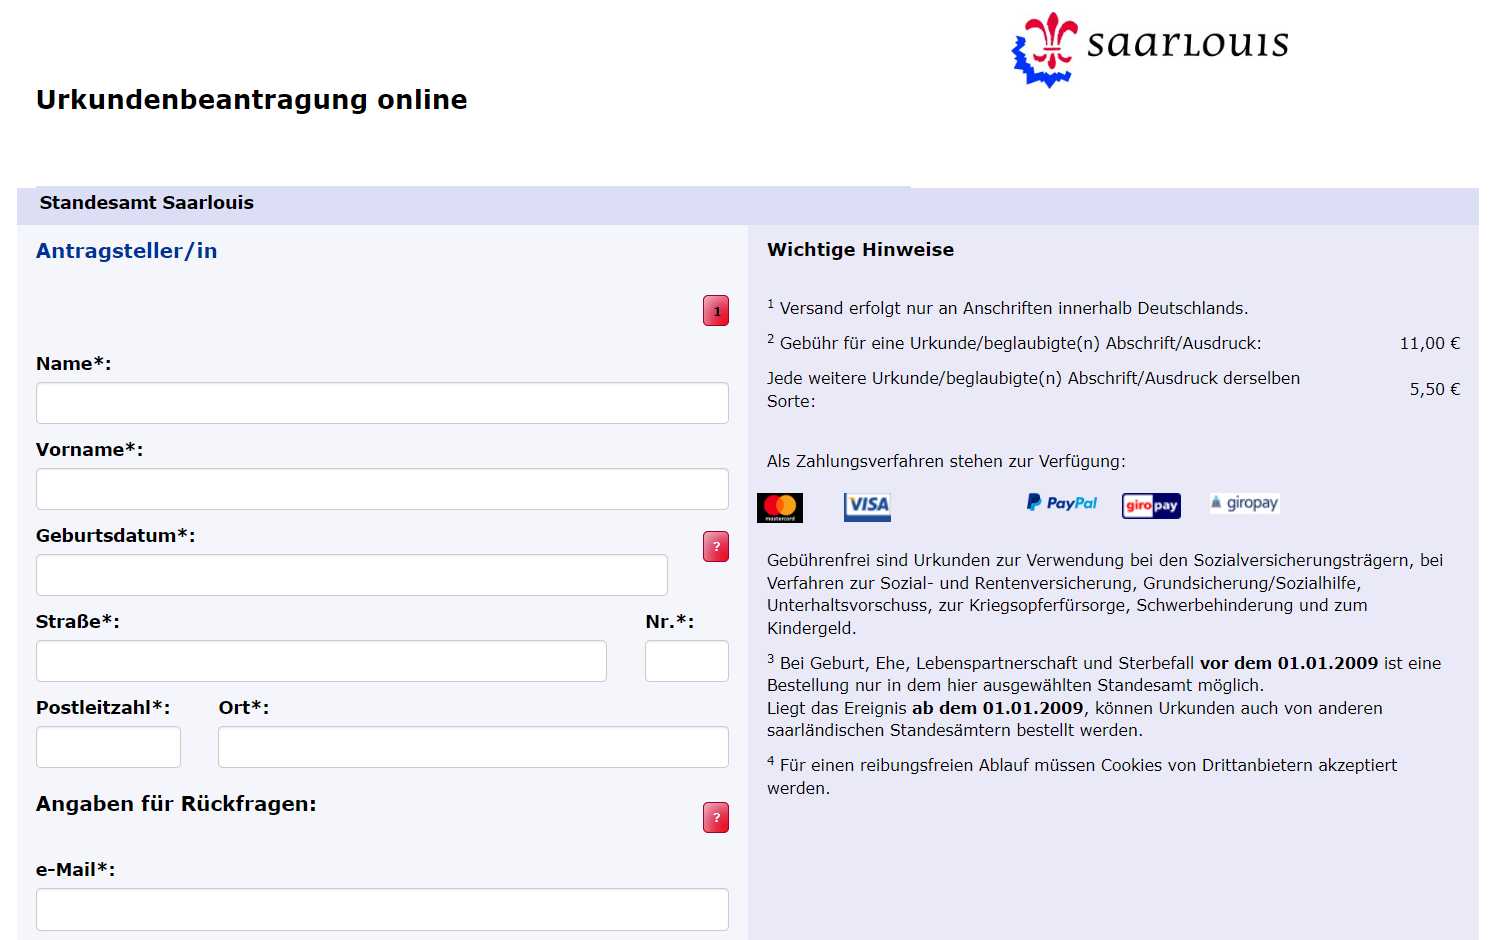The width and height of the screenshot is (1493, 940).
Task: Activate the Ort text field
Action: pyautogui.click(x=473, y=747)
